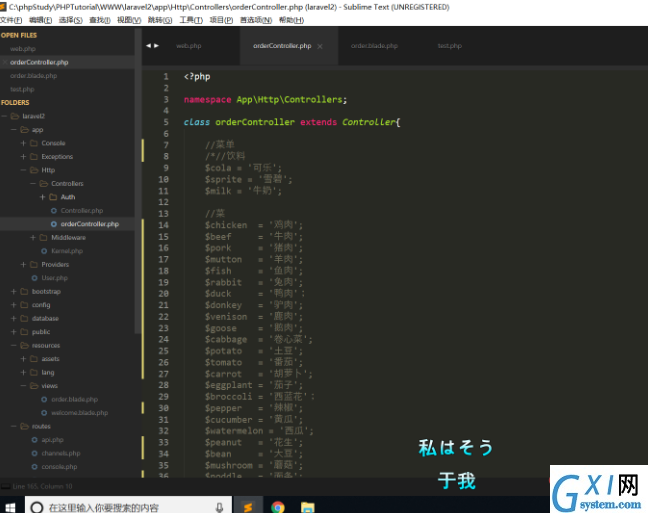Click the left tab navigation arrow
This screenshot has height=513, width=648.
pyautogui.click(x=148, y=45)
